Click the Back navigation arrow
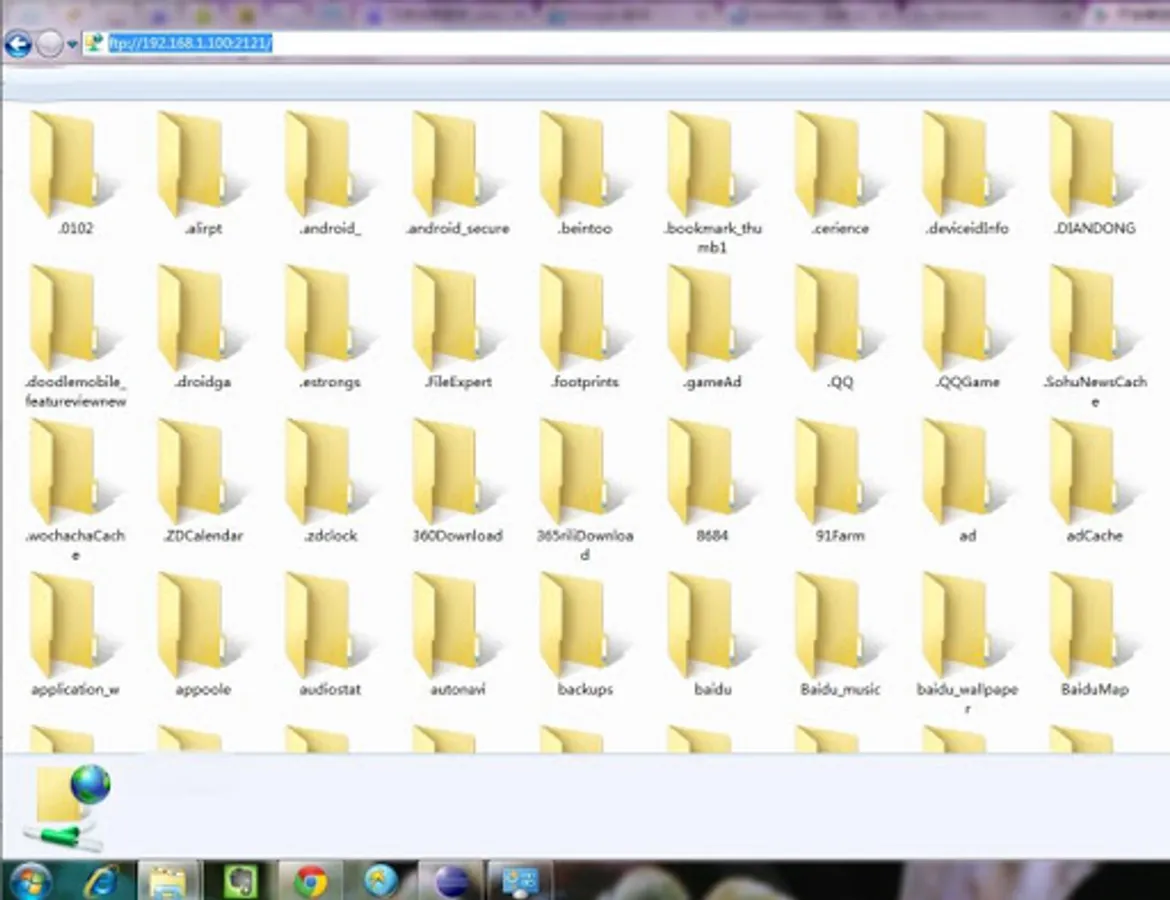This screenshot has height=900, width=1170. (x=17, y=44)
